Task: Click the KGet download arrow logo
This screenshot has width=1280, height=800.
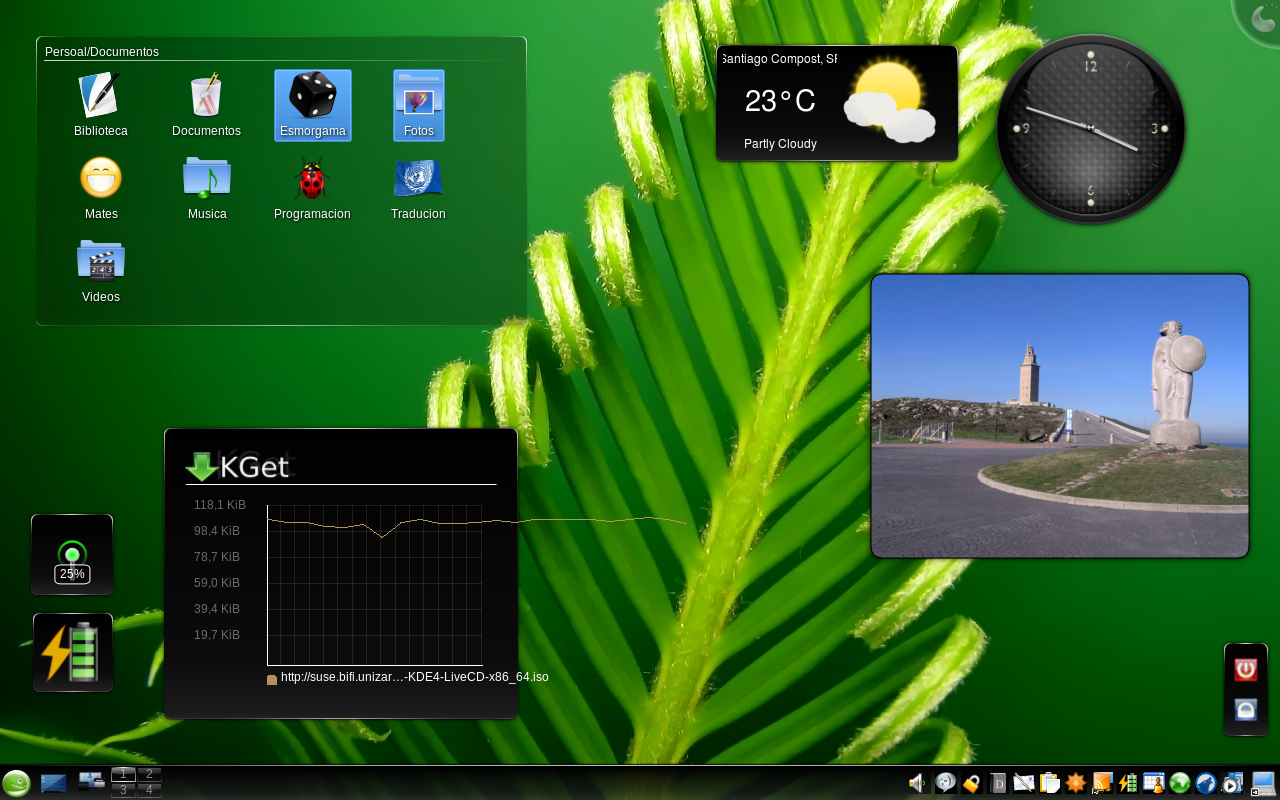Action: coord(202,466)
